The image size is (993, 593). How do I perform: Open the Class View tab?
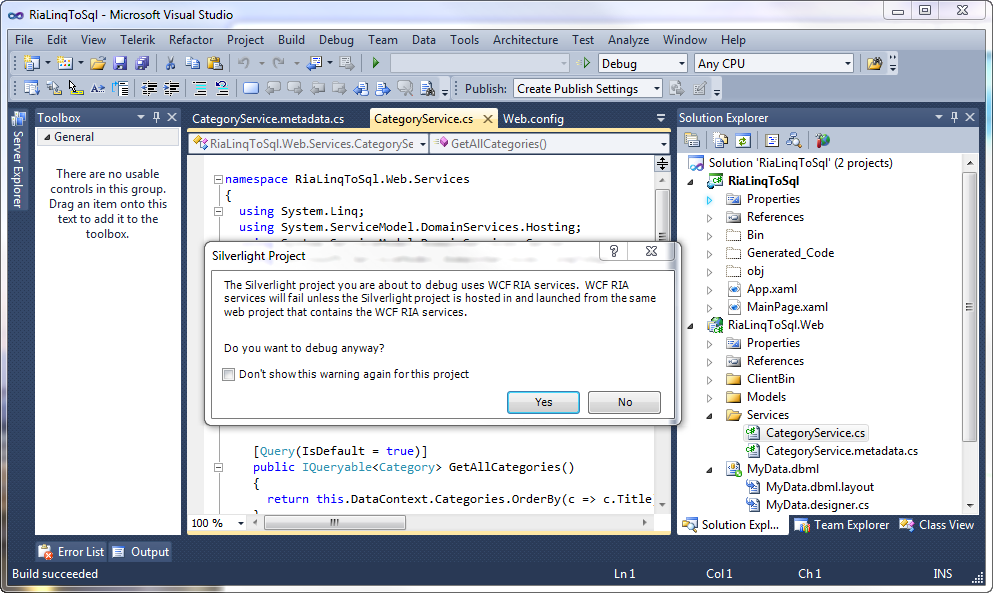click(937, 525)
